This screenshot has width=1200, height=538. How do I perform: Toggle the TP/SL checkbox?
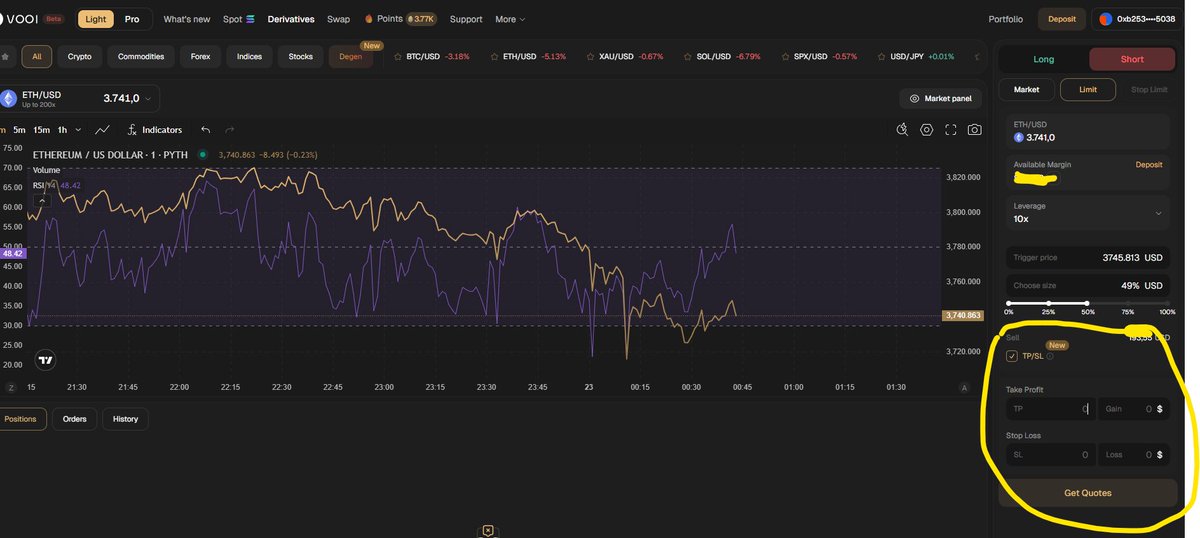tap(1012, 356)
